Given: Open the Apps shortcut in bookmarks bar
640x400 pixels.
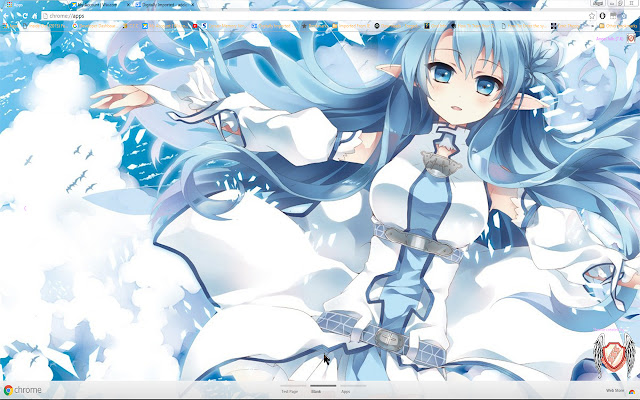Looking at the screenshot, I should (x=10, y=26).
